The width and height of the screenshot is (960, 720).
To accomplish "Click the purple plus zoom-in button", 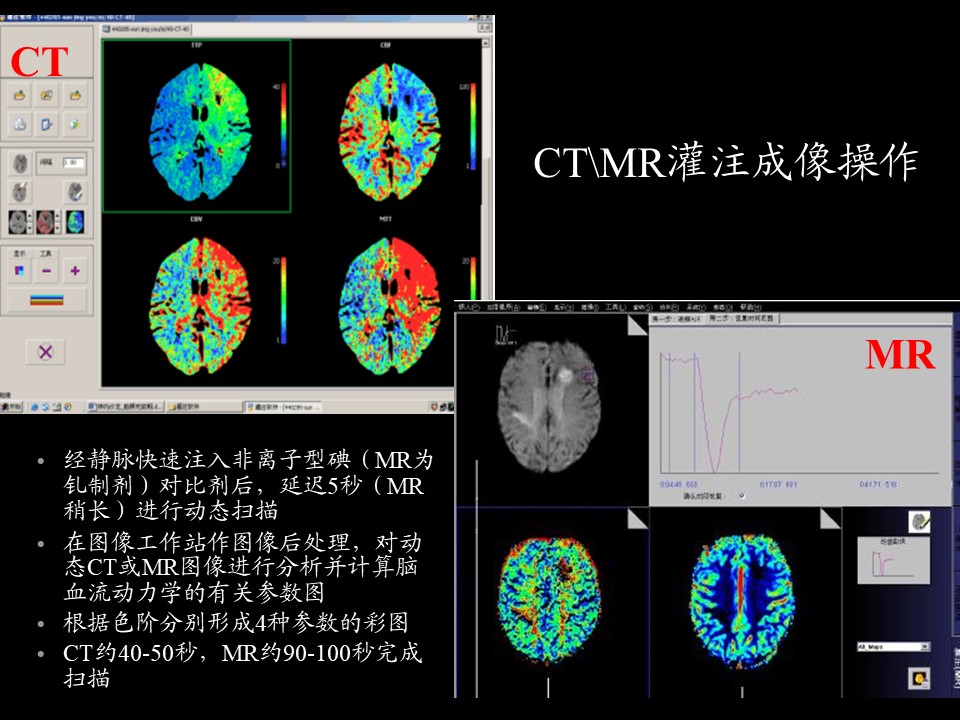I will pyautogui.click(x=75, y=271).
